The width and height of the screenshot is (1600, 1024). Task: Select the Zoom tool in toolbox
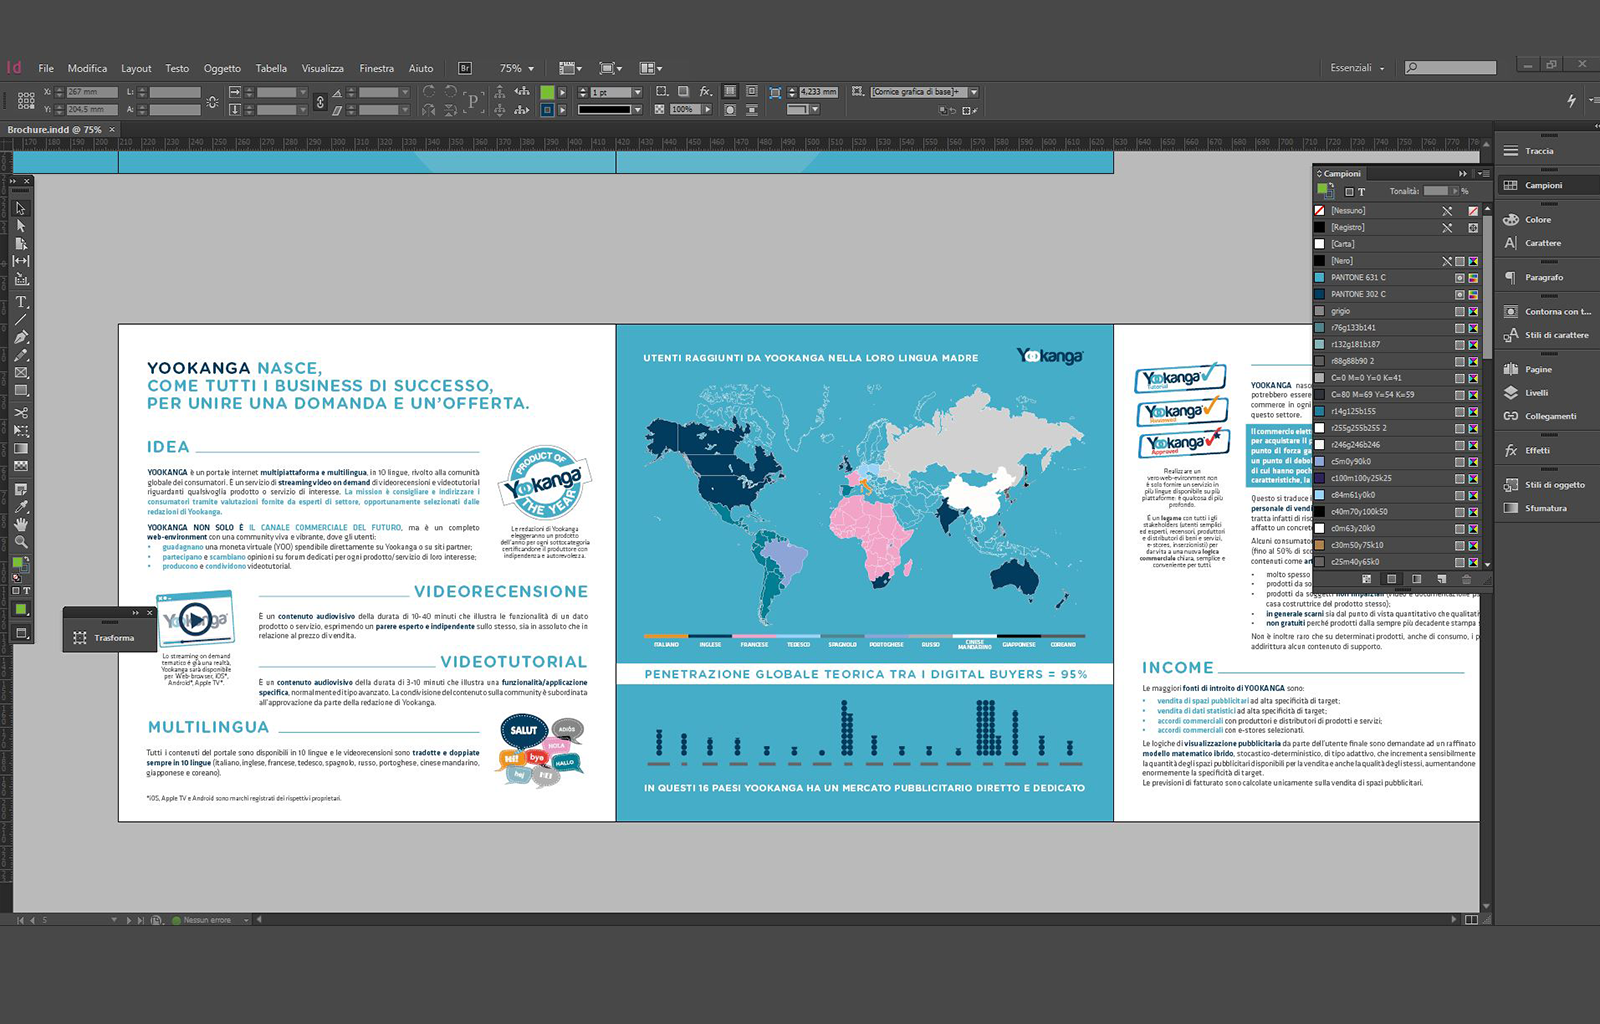21,542
